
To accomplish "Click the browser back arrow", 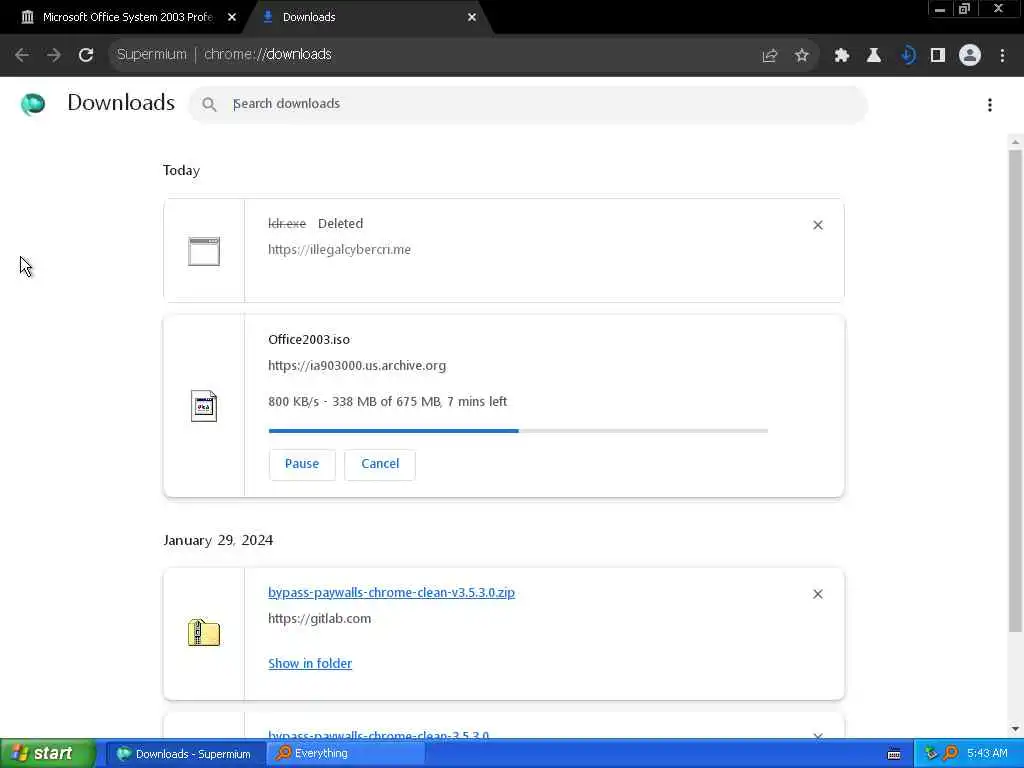I will click(x=22, y=55).
